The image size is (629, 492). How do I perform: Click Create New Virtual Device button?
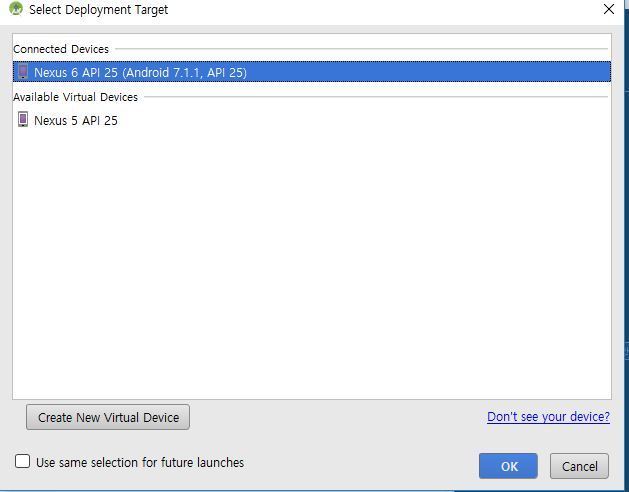click(x=108, y=417)
